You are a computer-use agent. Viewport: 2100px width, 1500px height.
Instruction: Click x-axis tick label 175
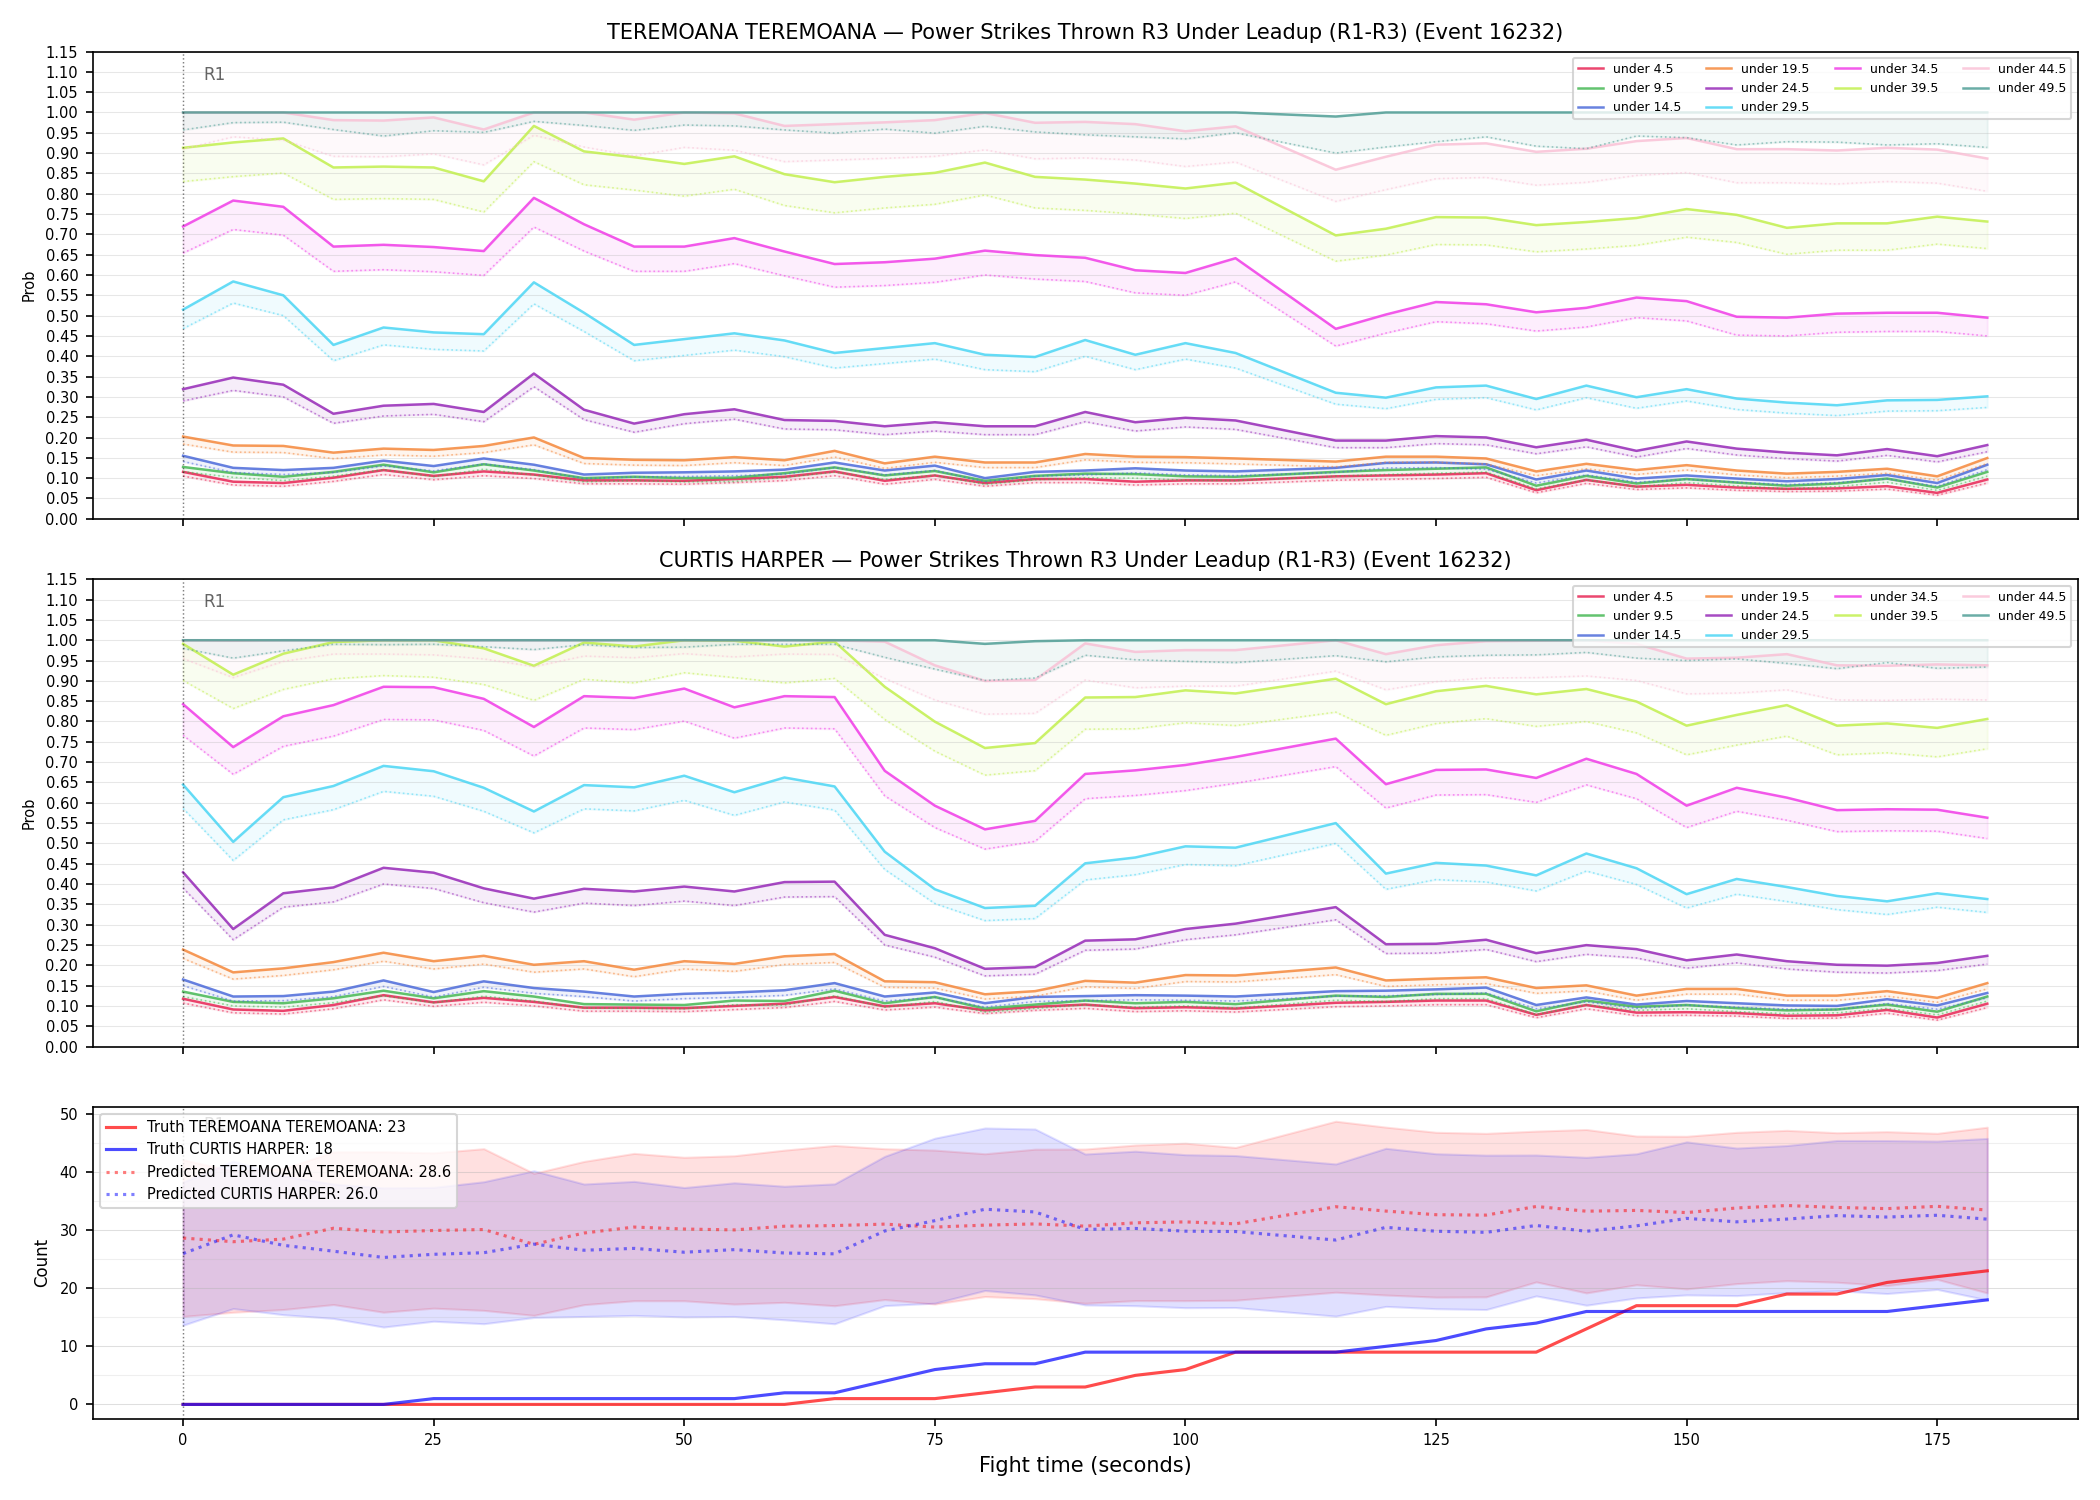click(x=1937, y=1440)
